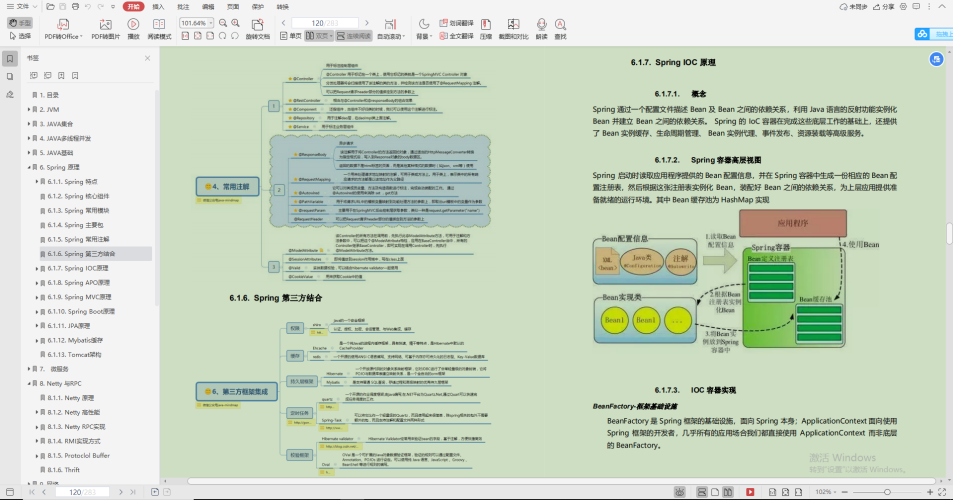Jump to last page in status bar

(132, 491)
